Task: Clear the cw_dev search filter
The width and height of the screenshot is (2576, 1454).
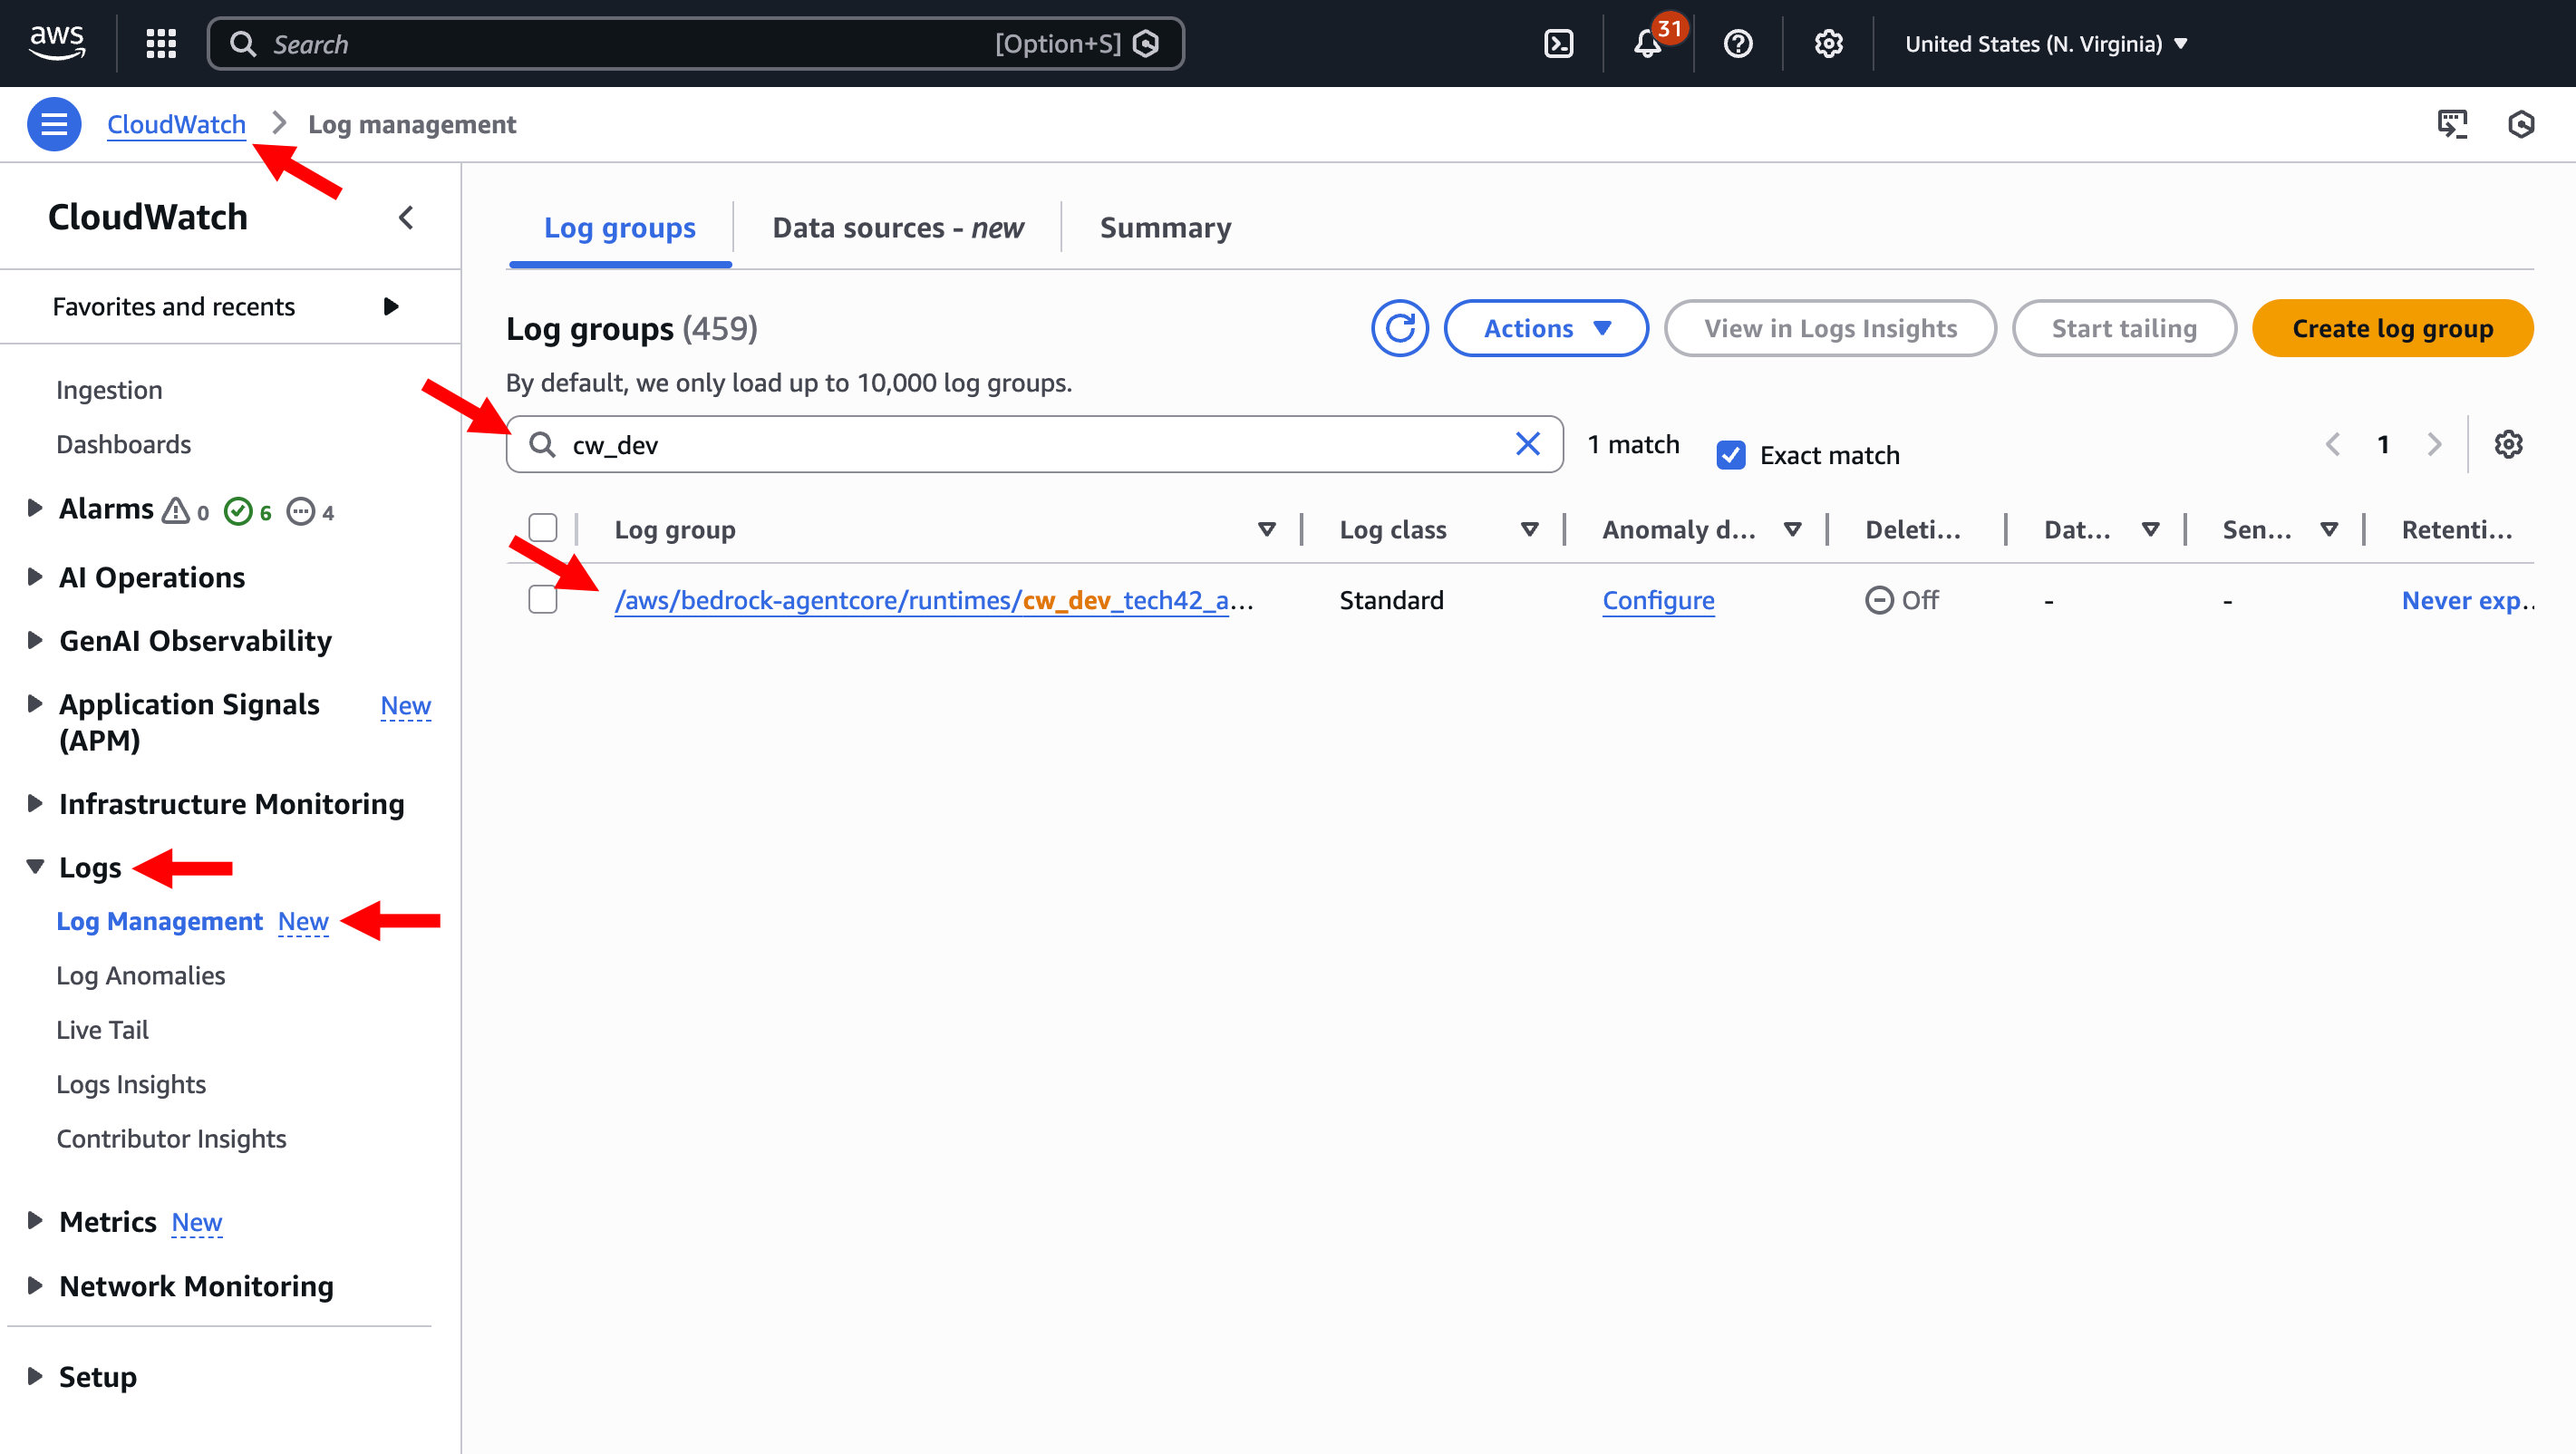Action: tap(1527, 444)
